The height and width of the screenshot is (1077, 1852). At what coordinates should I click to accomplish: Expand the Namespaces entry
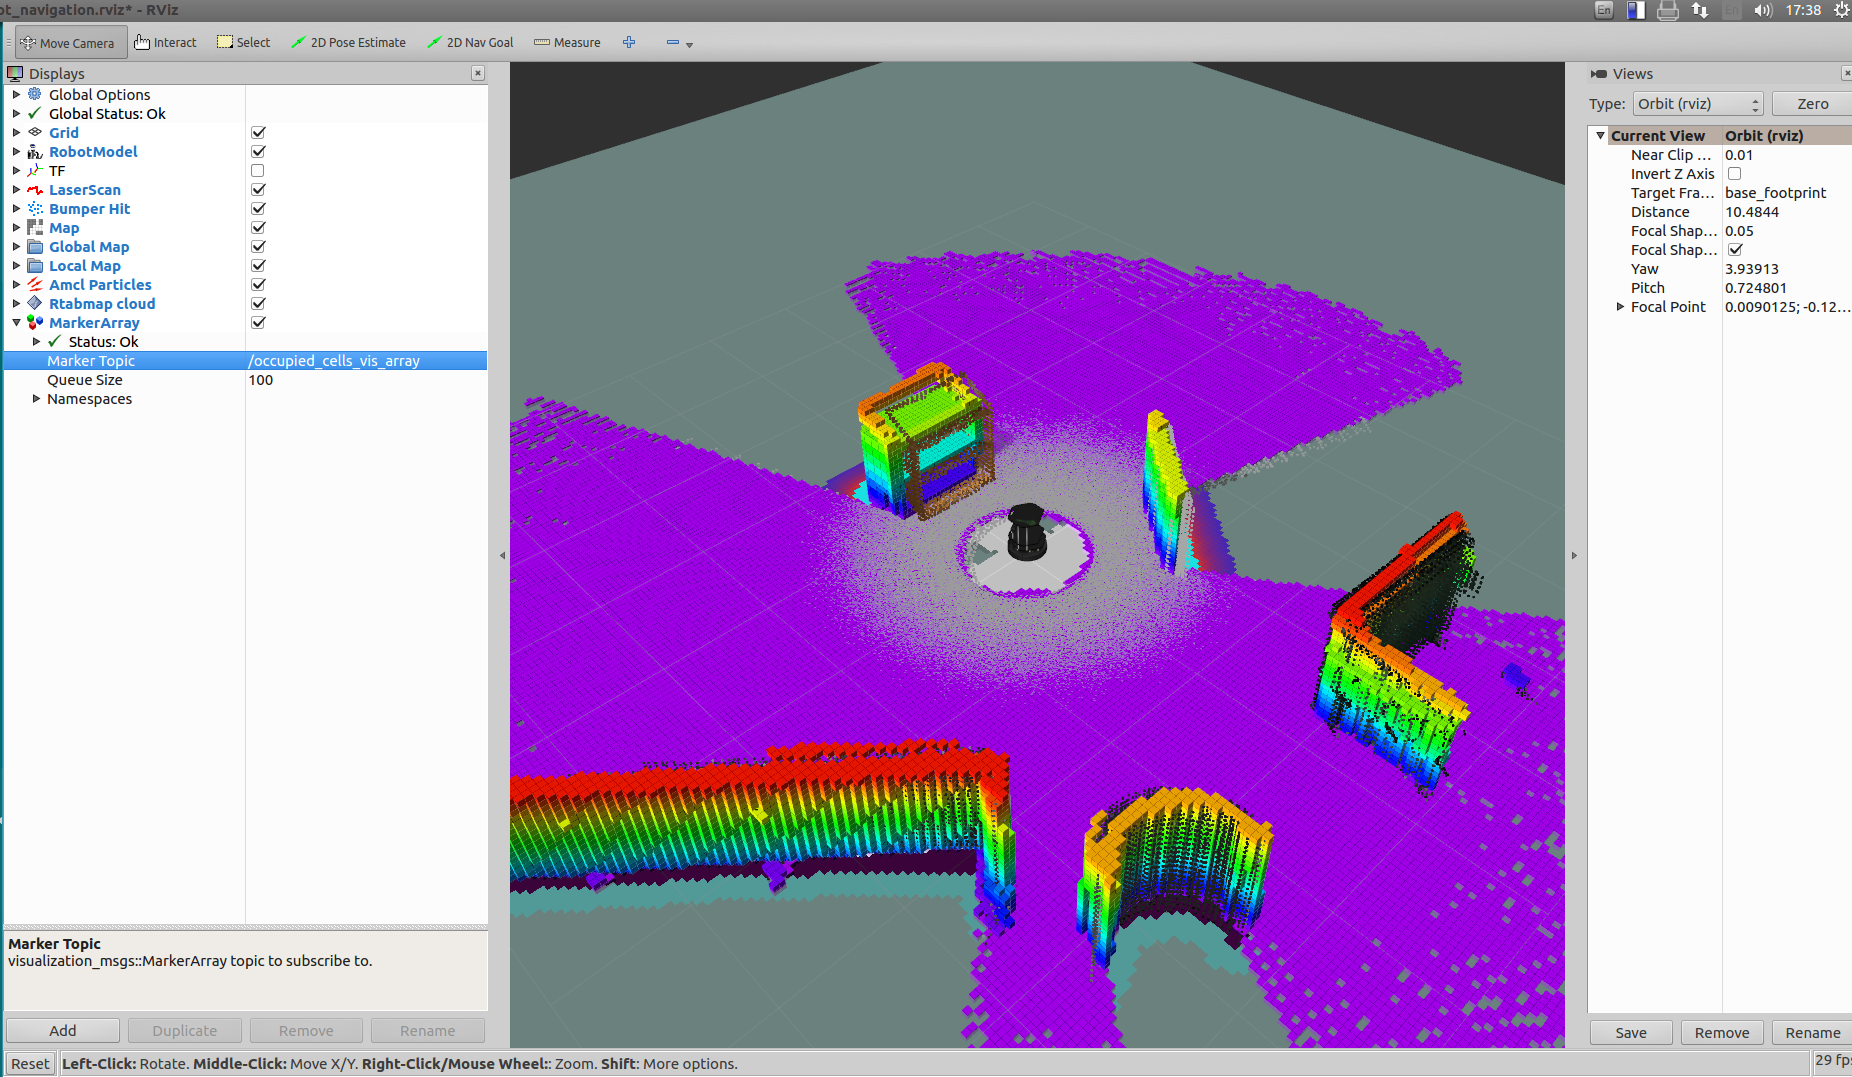37,398
